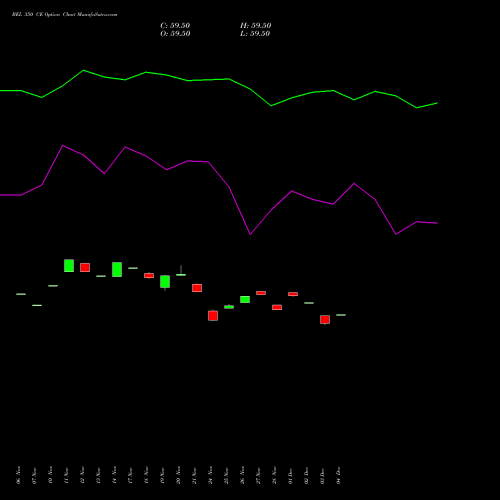
Task: Click the 24 Nov date label
Action: [210, 475]
